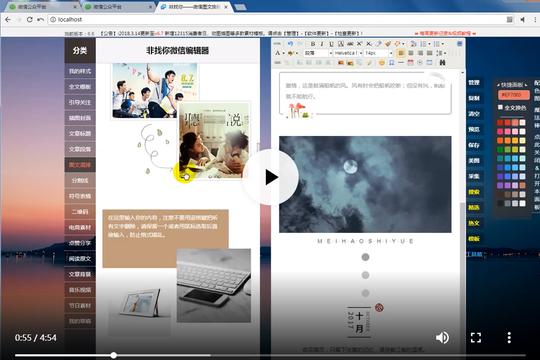Go back with the browser back arrow
The image size is (540, 360).
(x=8, y=20)
